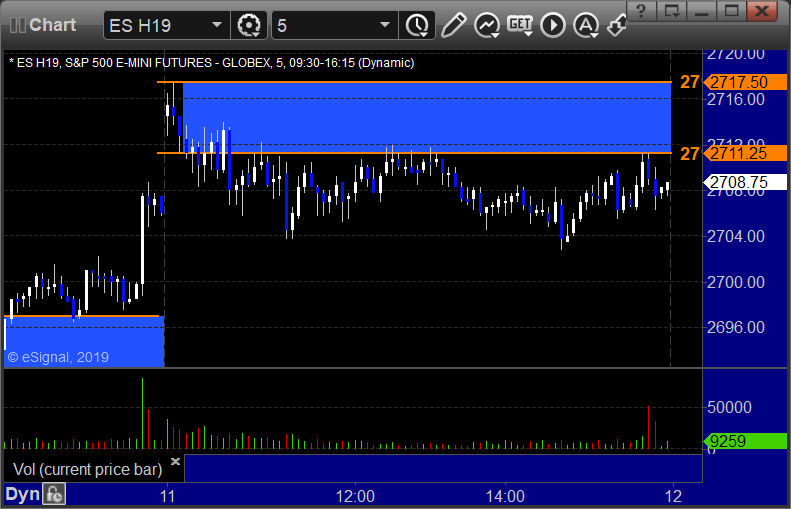
Task: Click the ES H19 symbol field
Action: pos(166,25)
